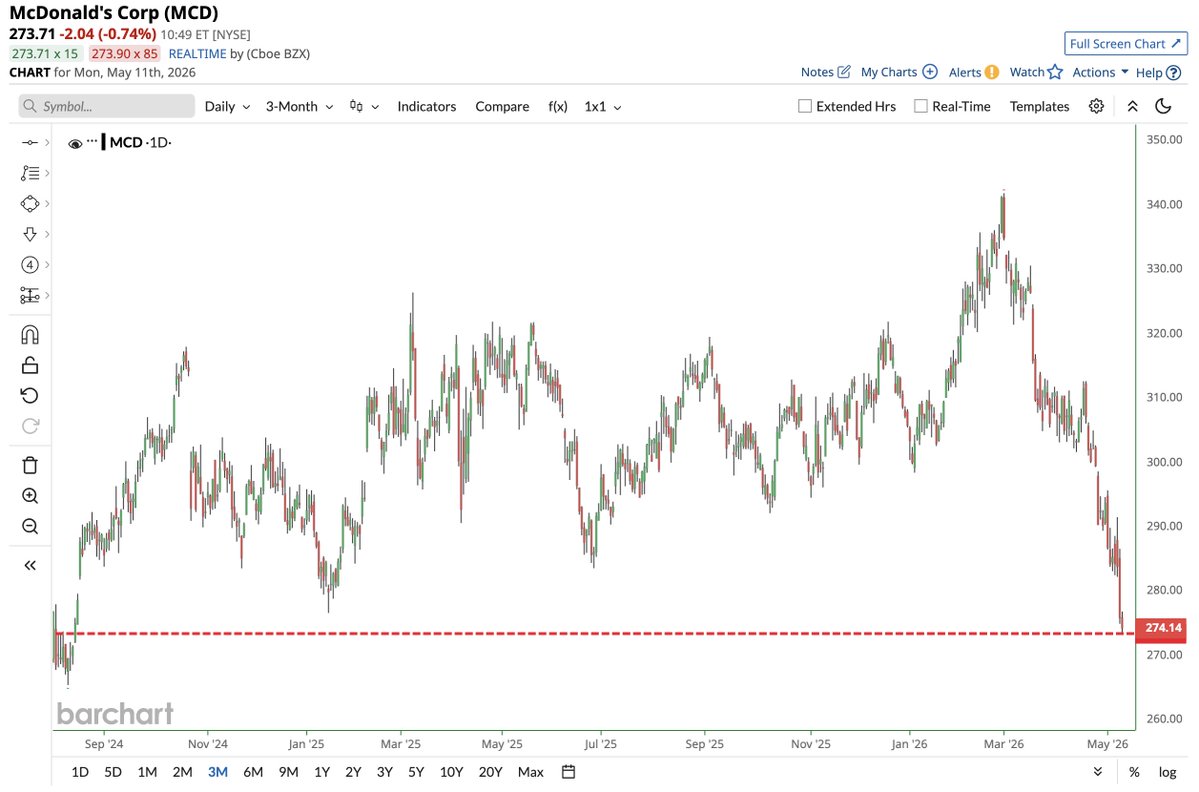1199x792 pixels.
Task: Expand the Actions dropdown
Action: 1100,72
